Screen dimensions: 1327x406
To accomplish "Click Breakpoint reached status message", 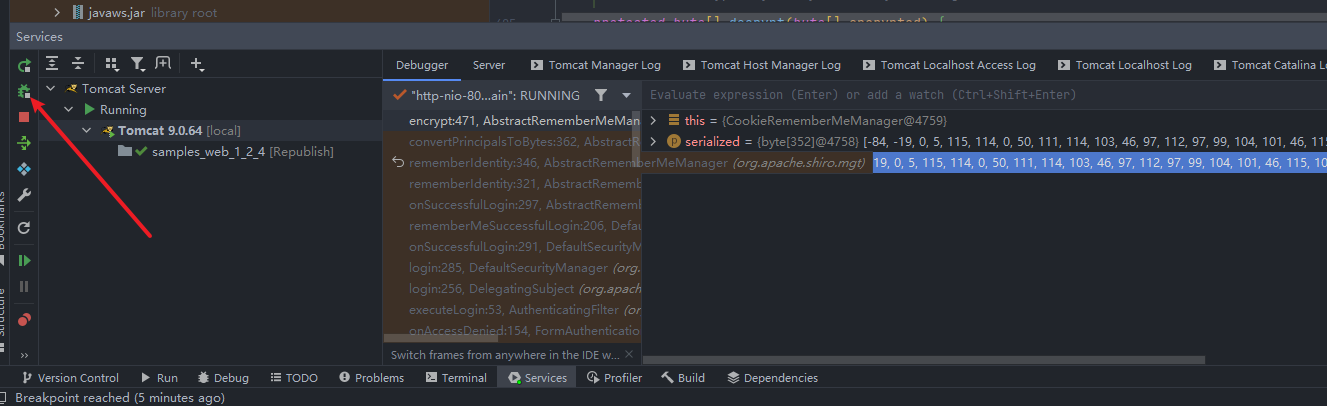I will tap(119, 397).
